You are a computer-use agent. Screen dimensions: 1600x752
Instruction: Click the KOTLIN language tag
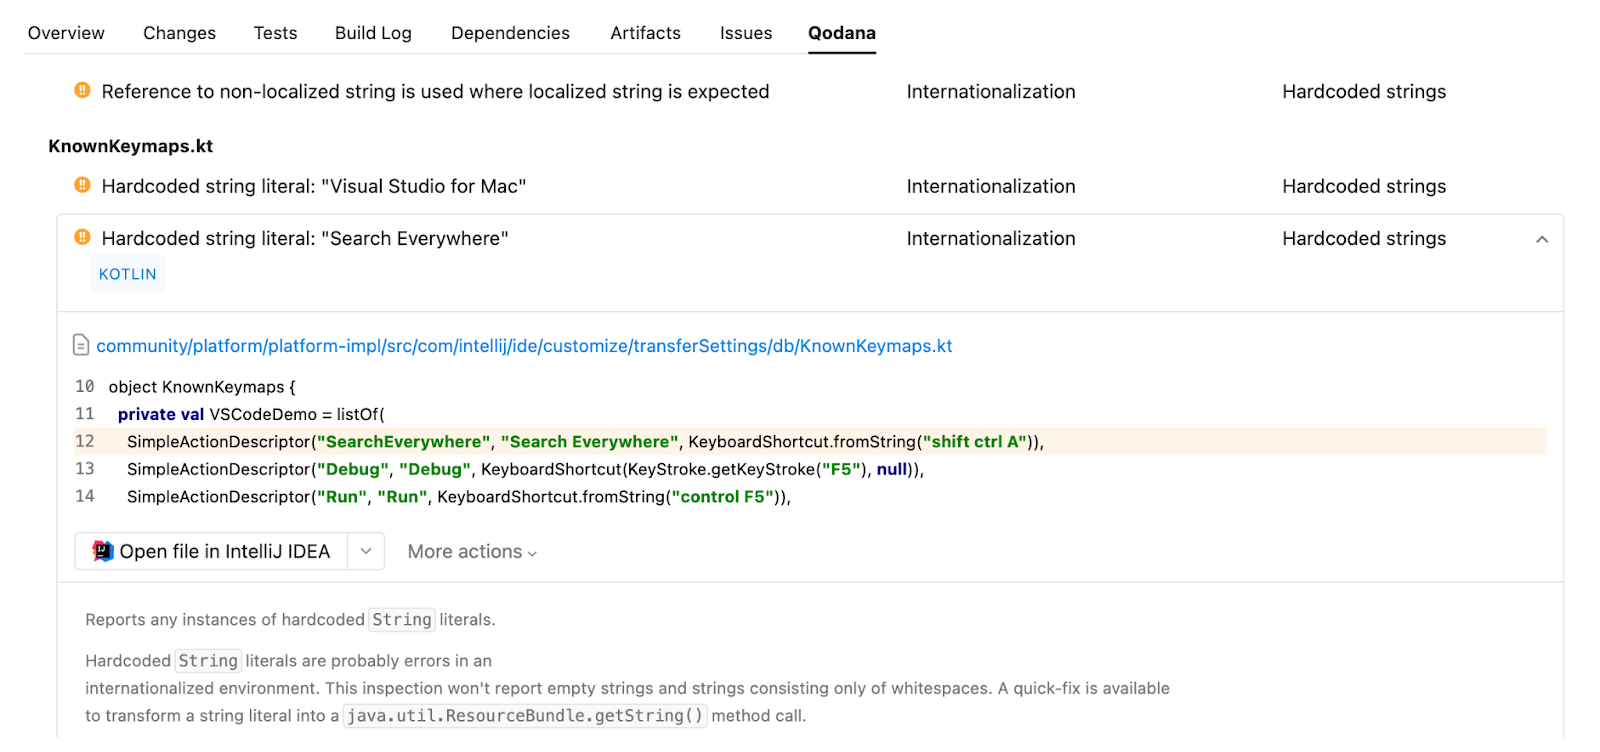128,274
